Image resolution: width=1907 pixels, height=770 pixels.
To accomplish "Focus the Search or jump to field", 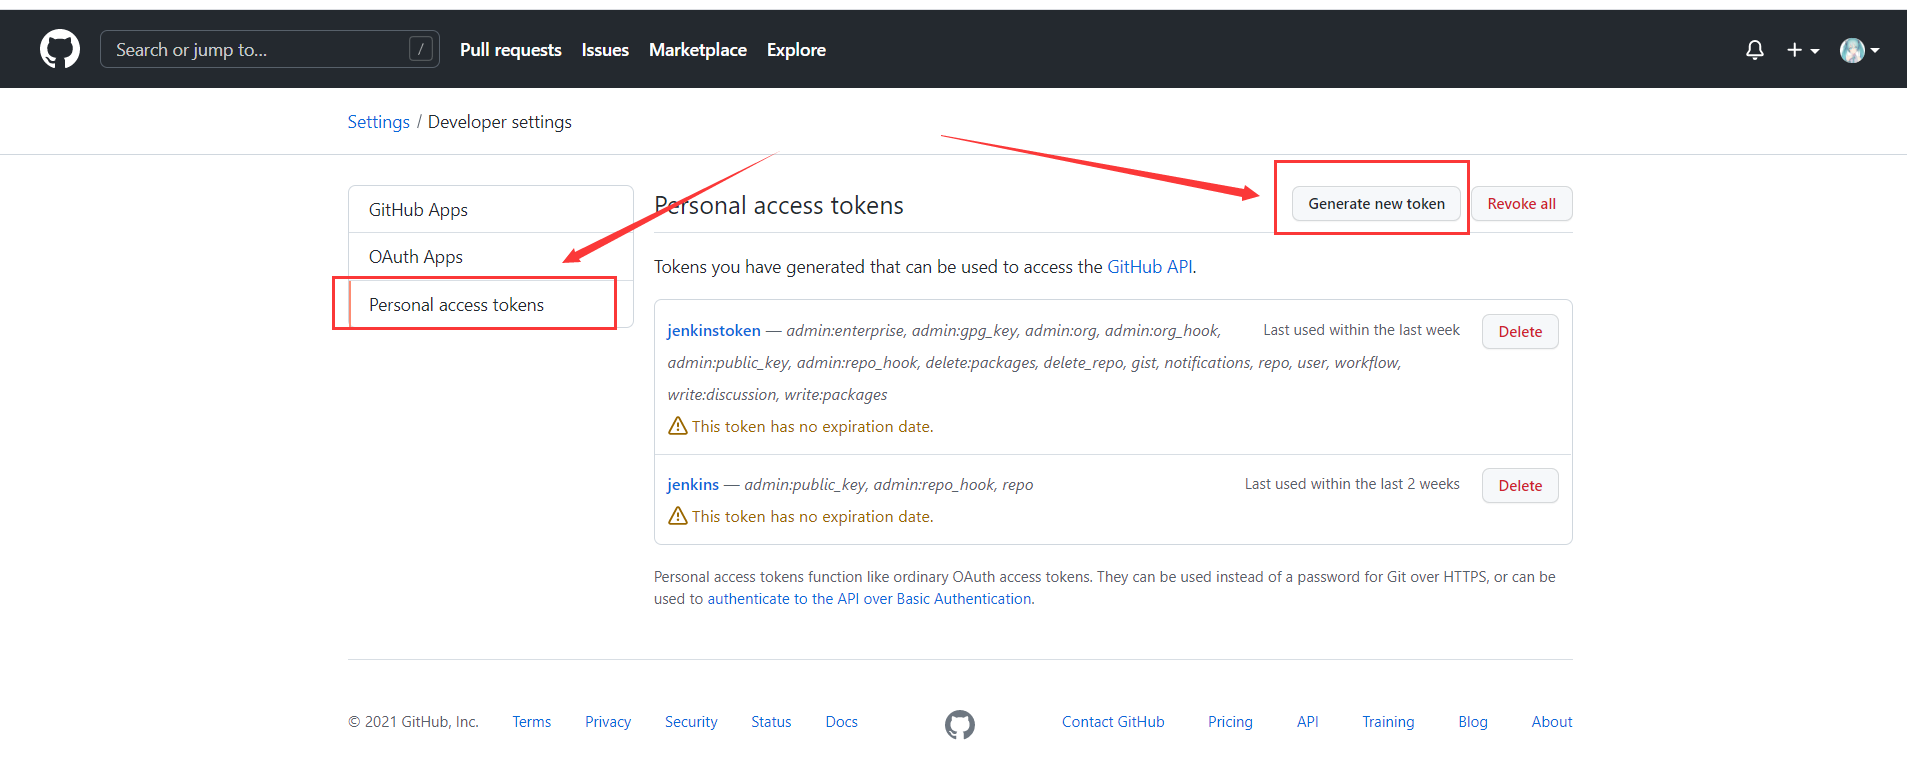I will pyautogui.click(x=270, y=49).
